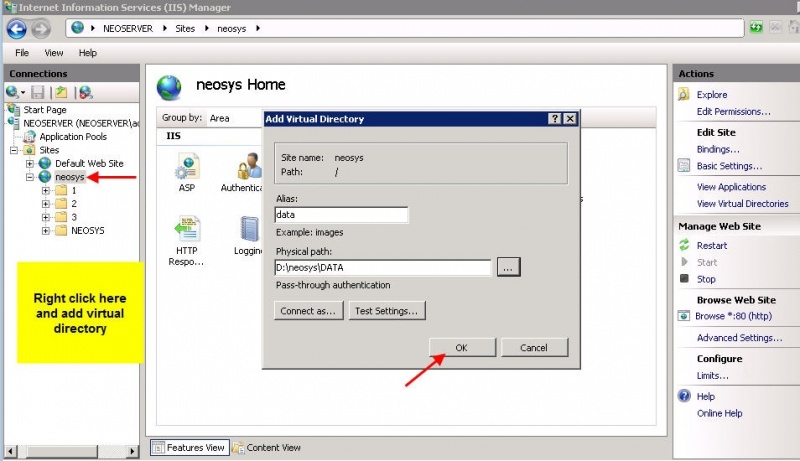The width and height of the screenshot is (800, 461).
Task: Refresh page with green toolbar icon
Action: tap(756, 28)
